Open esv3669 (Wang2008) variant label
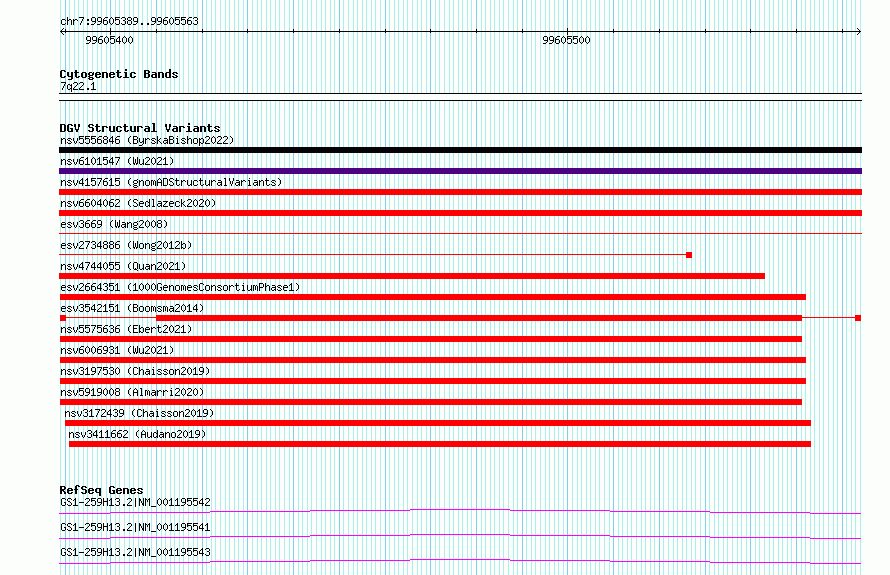Image resolution: width=890 pixels, height=575 pixels. [114, 224]
